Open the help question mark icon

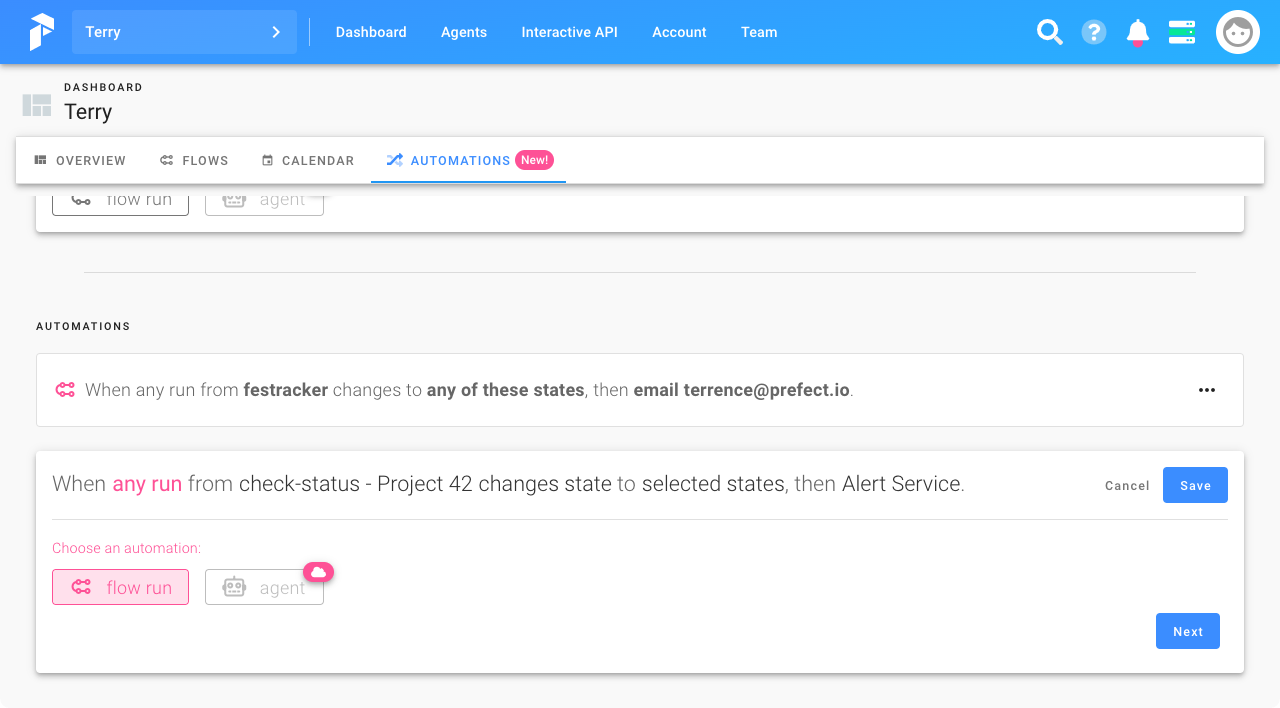coord(1094,33)
